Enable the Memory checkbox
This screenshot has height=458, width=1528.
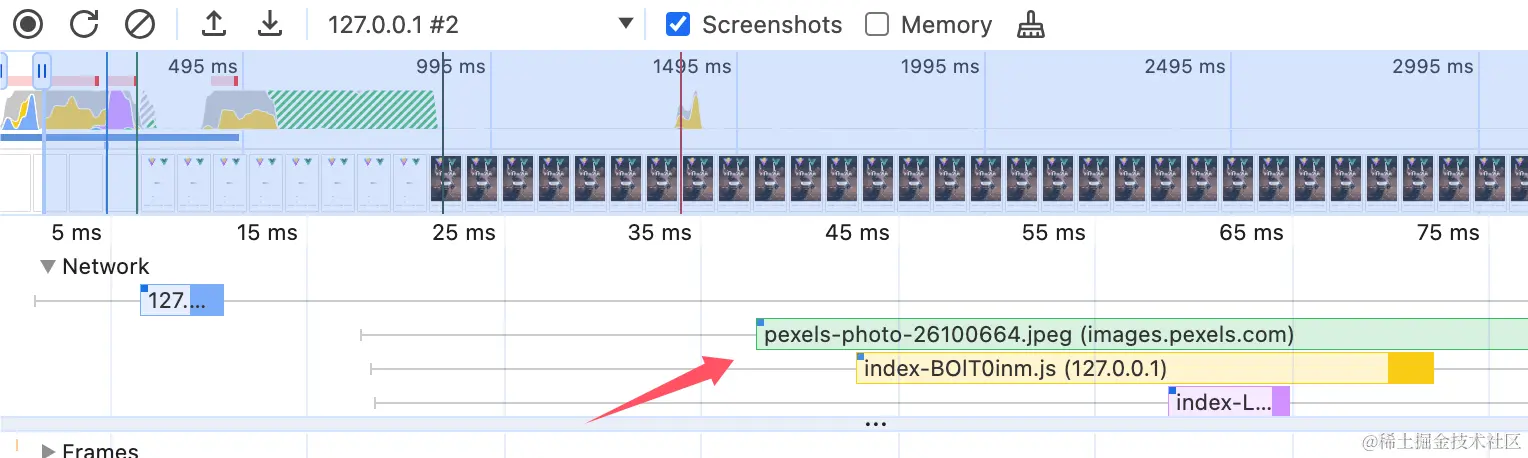pos(877,24)
